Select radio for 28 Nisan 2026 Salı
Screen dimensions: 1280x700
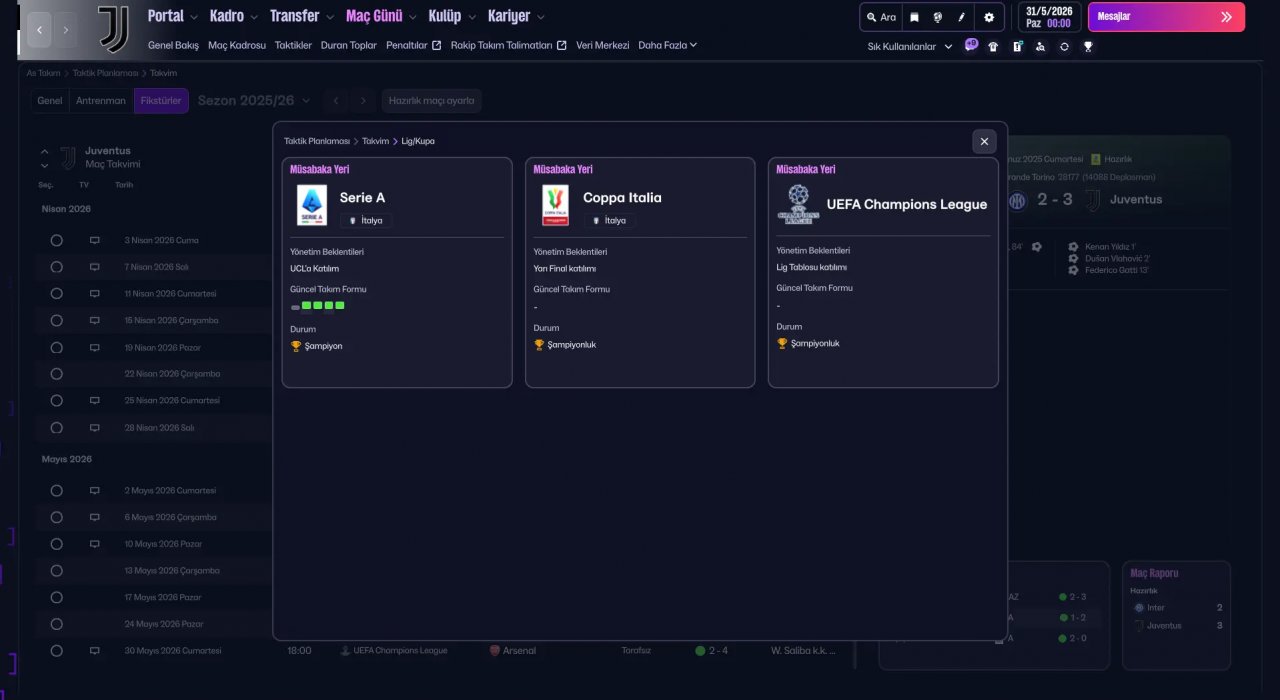pyautogui.click(x=56, y=428)
